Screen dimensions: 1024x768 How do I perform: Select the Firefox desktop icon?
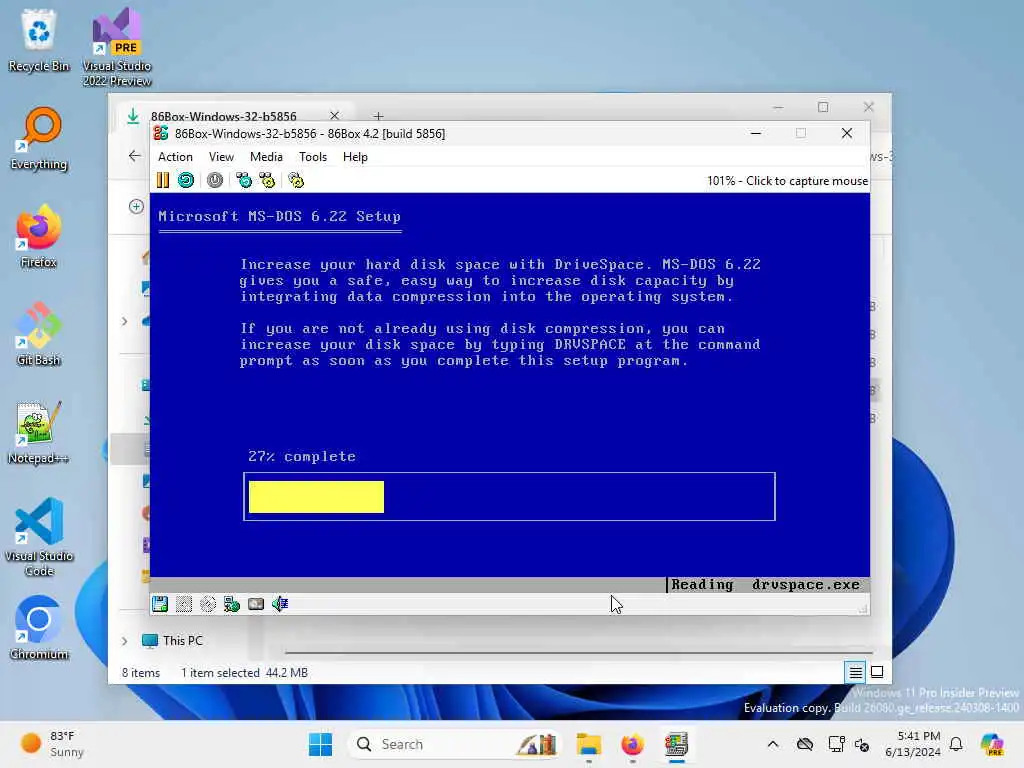click(x=39, y=236)
